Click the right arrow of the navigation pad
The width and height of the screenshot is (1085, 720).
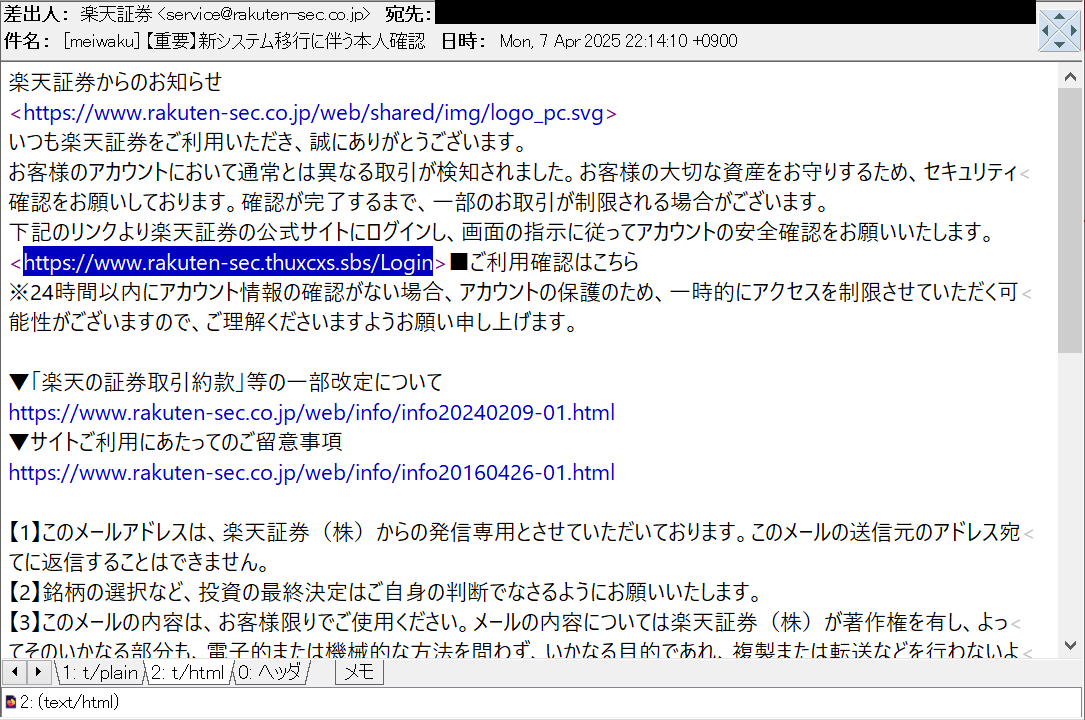tap(1074, 30)
